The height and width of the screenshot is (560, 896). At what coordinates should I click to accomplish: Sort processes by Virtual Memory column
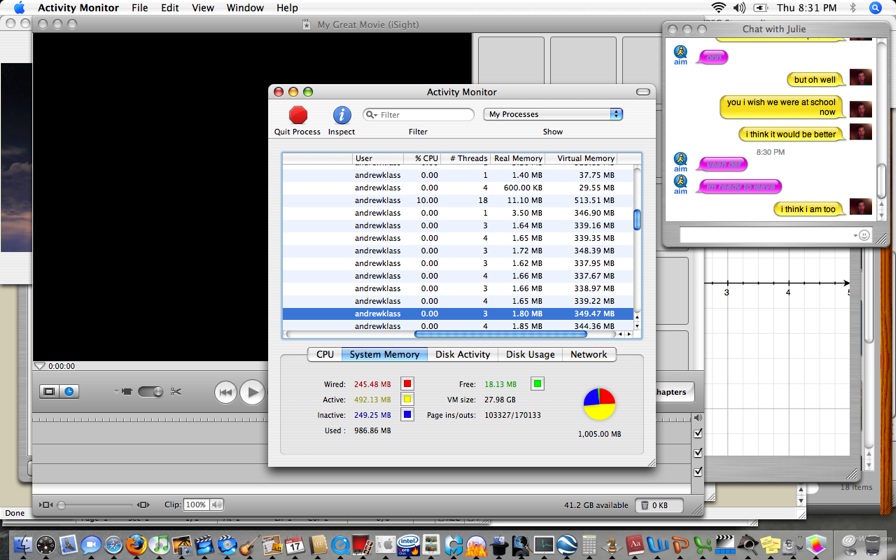click(581, 158)
